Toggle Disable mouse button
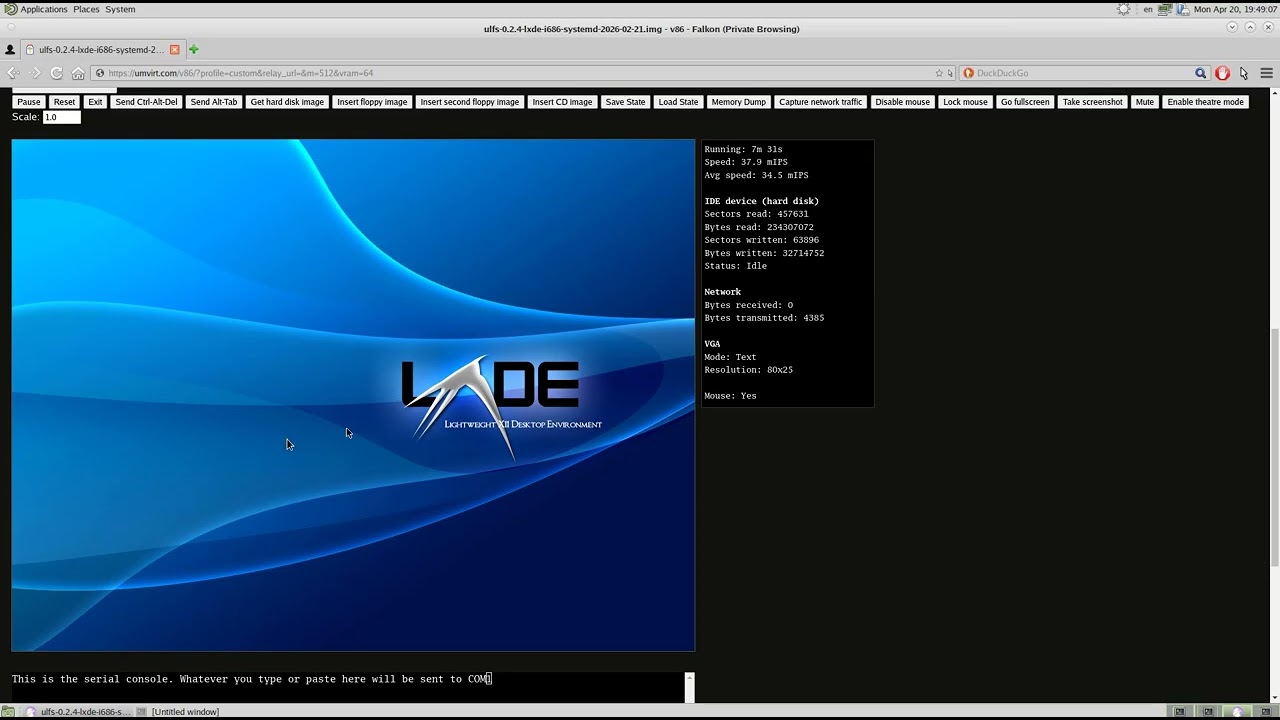 [902, 102]
